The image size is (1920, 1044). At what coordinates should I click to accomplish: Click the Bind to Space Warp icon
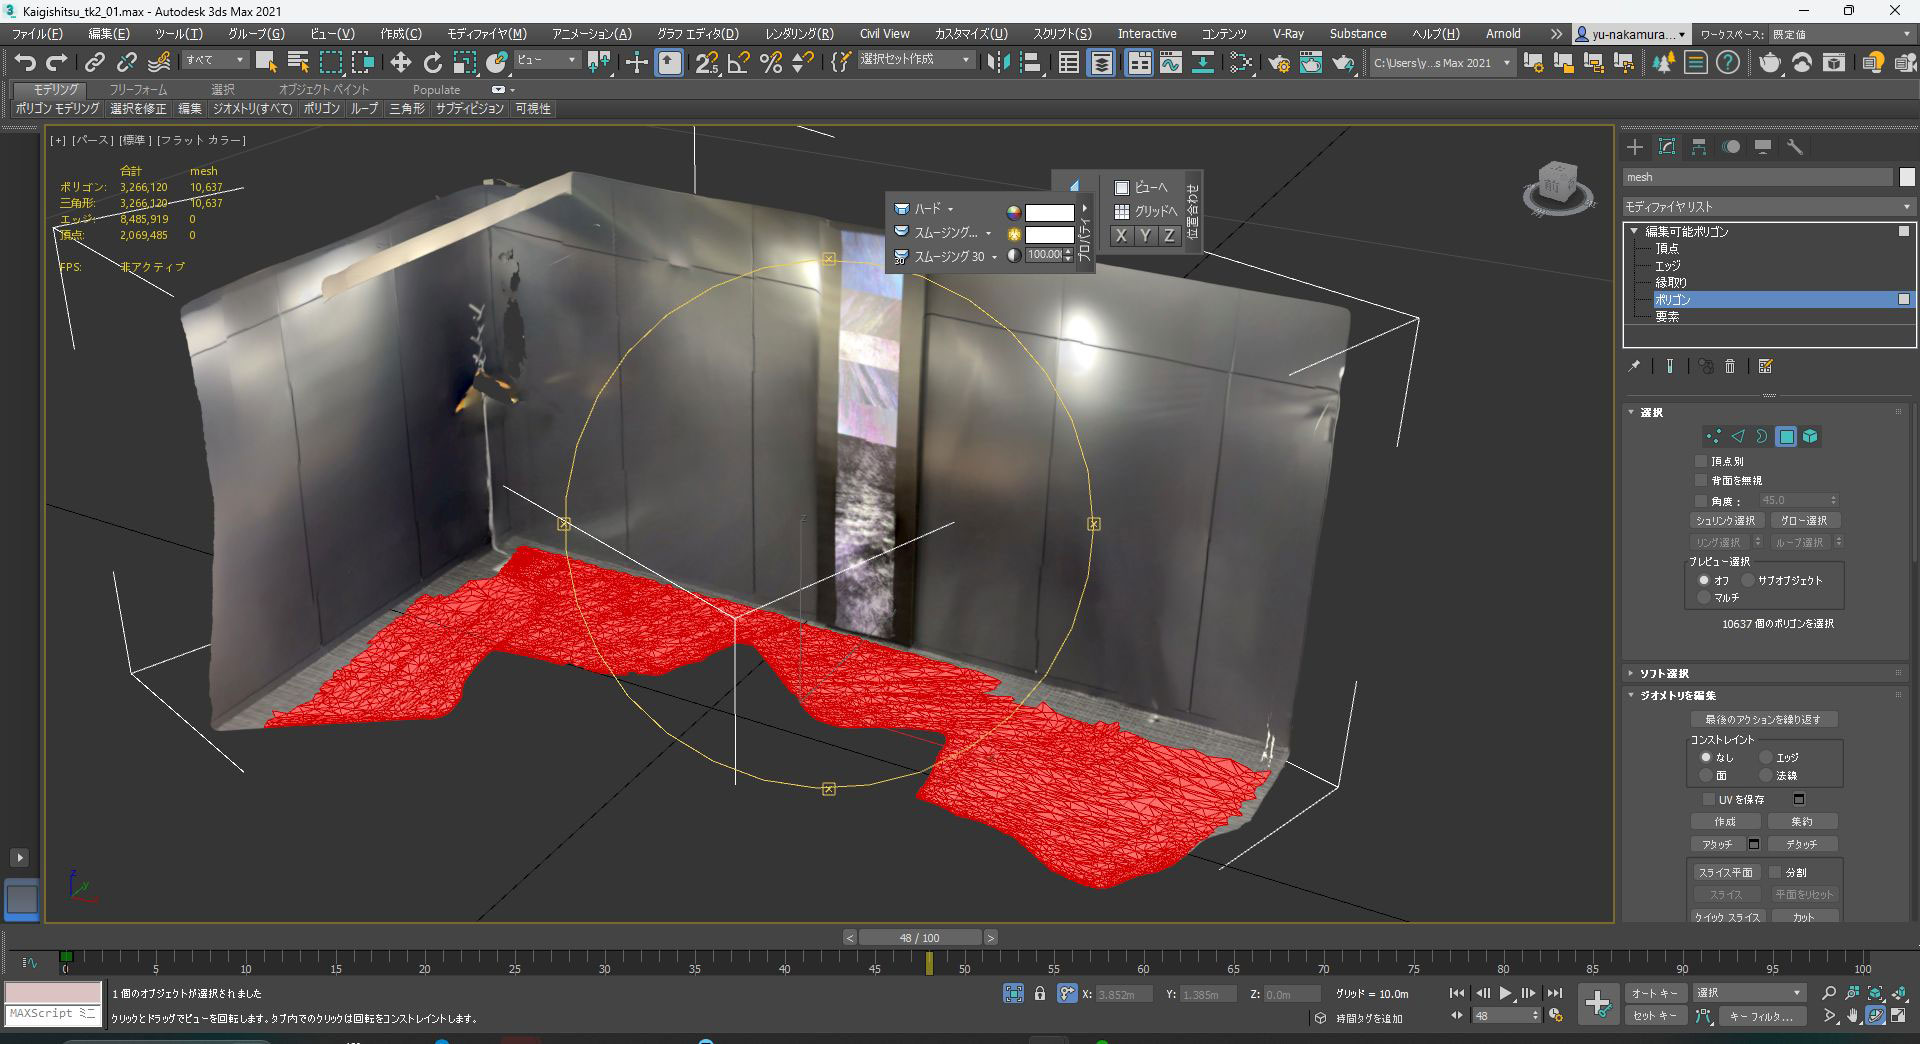(x=159, y=63)
